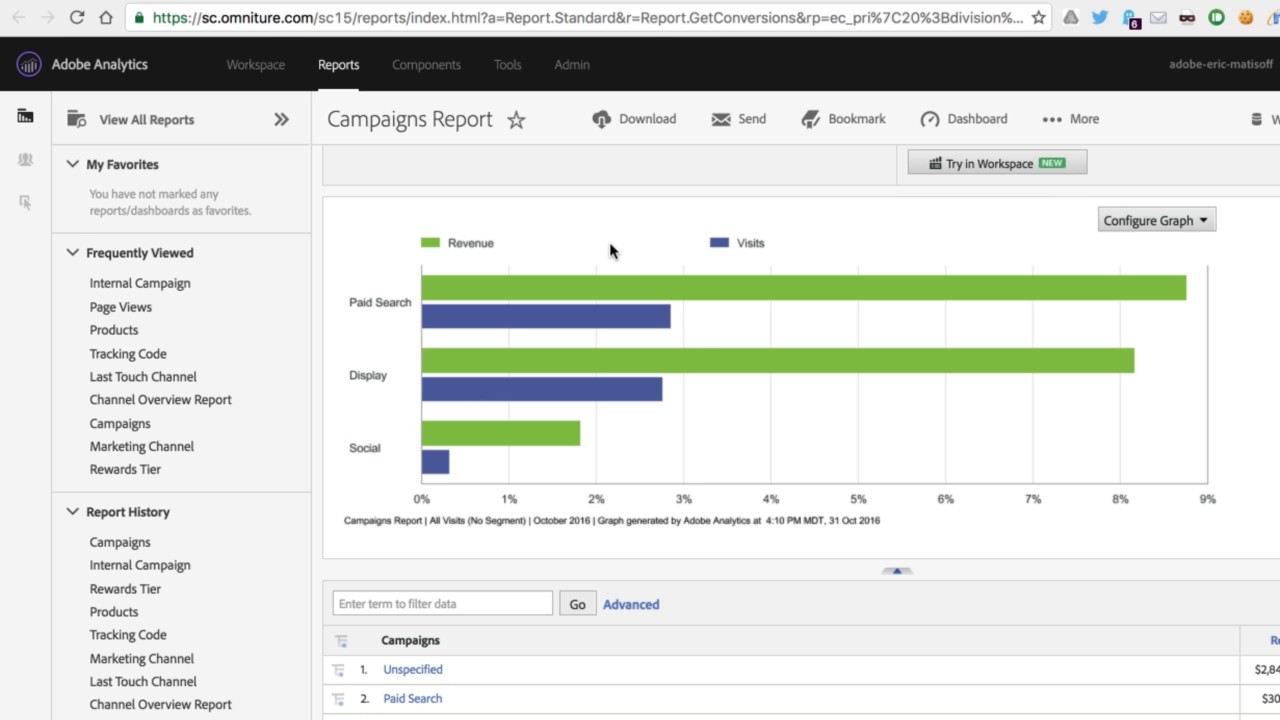Click the breakdown icon in Campaigns column header
The height and width of the screenshot is (720, 1280).
(x=341, y=641)
